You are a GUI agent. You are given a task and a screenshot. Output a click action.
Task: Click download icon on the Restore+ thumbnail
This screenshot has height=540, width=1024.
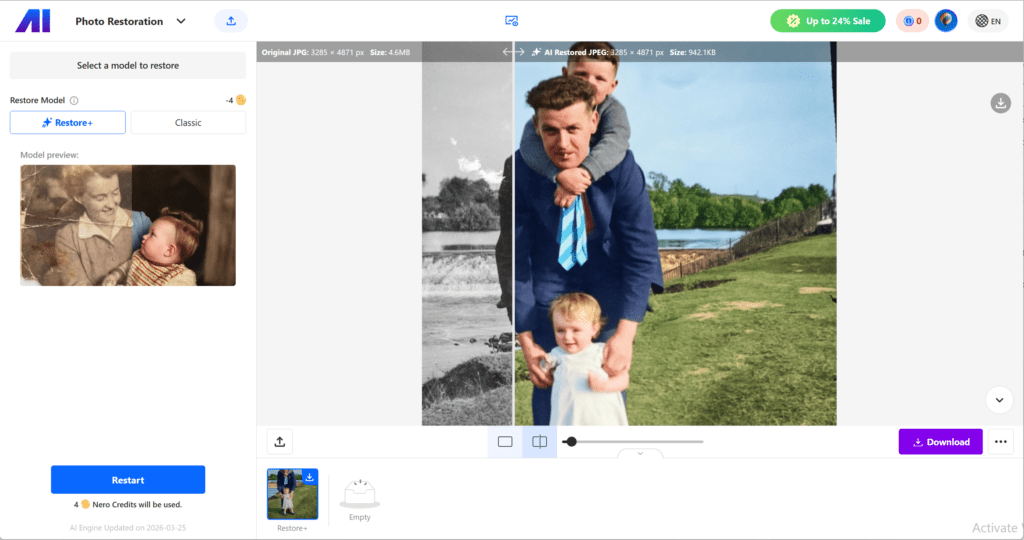[x=309, y=477]
